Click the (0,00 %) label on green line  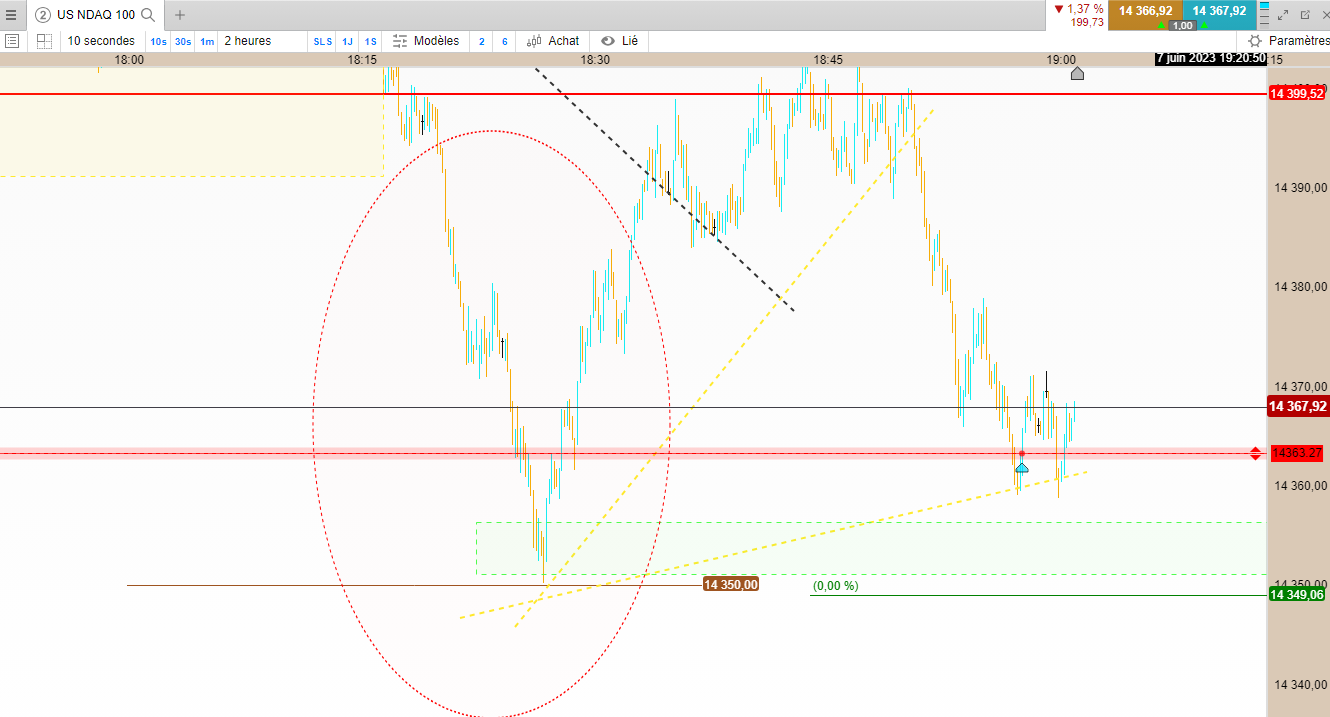[836, 586]
